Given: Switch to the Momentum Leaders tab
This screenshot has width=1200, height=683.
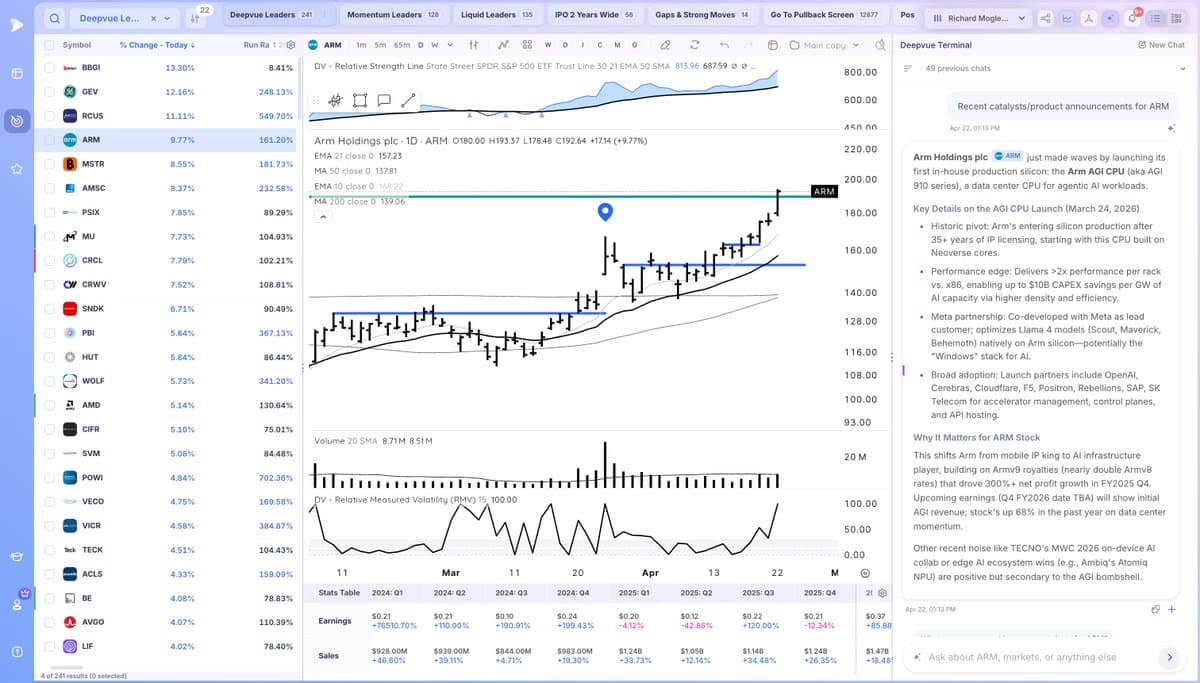Looking at the screenshot, I should coord(392,15).
